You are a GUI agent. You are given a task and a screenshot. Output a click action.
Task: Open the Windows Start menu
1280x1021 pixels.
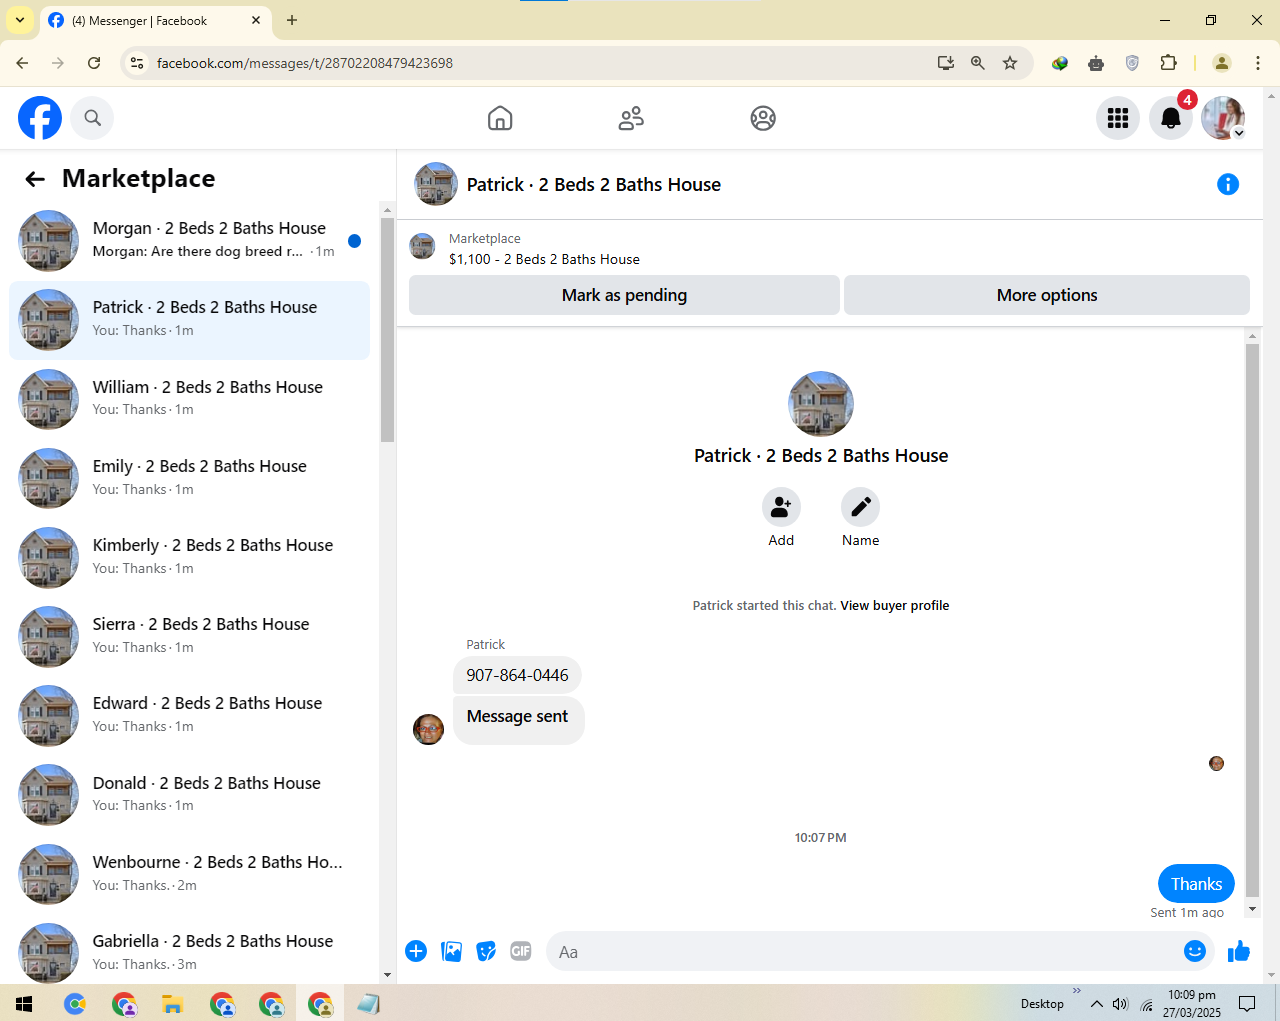[24, 1004]
